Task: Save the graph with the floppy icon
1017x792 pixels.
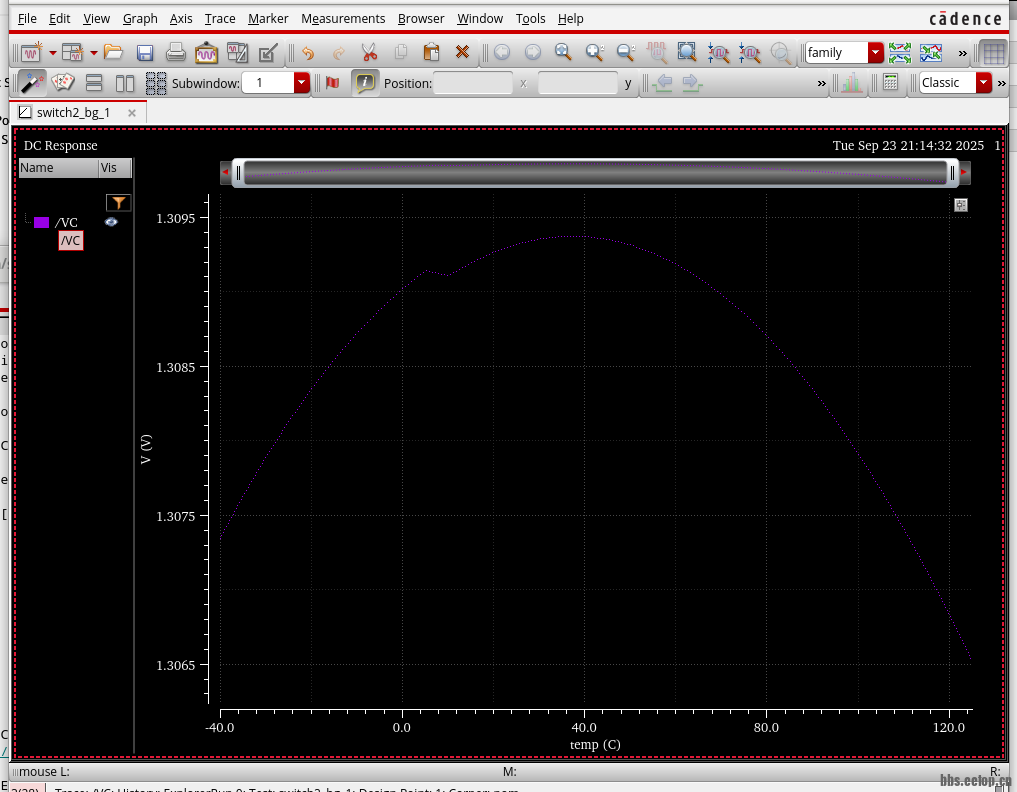Action: point(145,53)
